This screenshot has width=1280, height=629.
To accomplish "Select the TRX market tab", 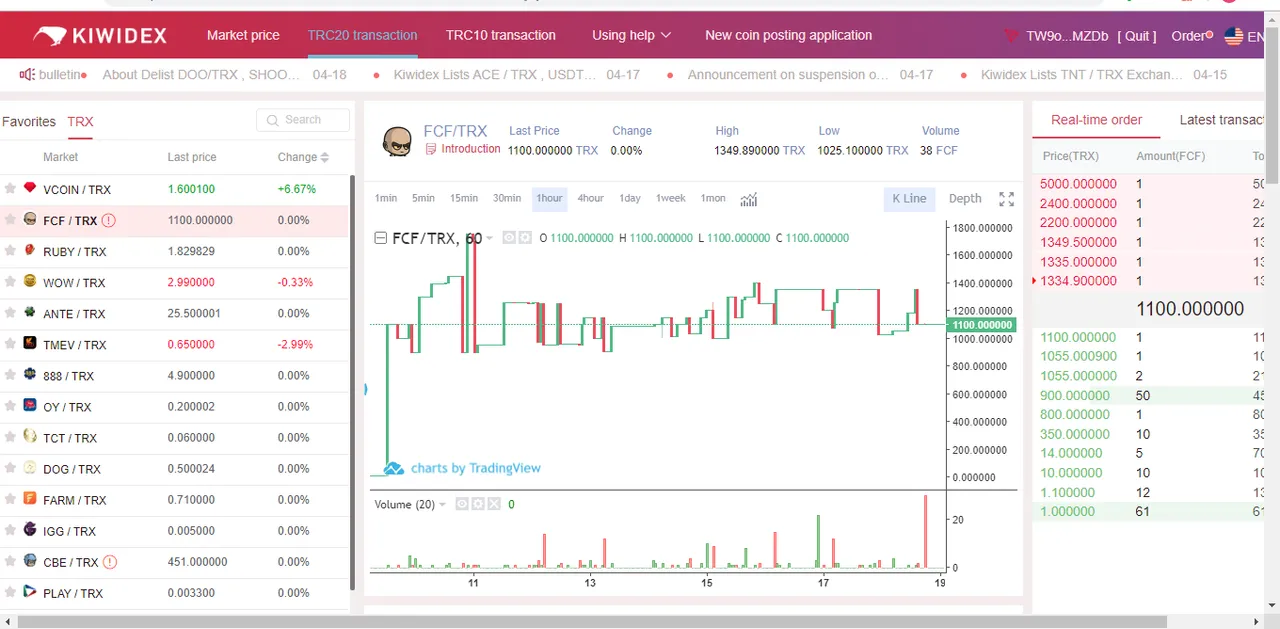I will (80, 121).
